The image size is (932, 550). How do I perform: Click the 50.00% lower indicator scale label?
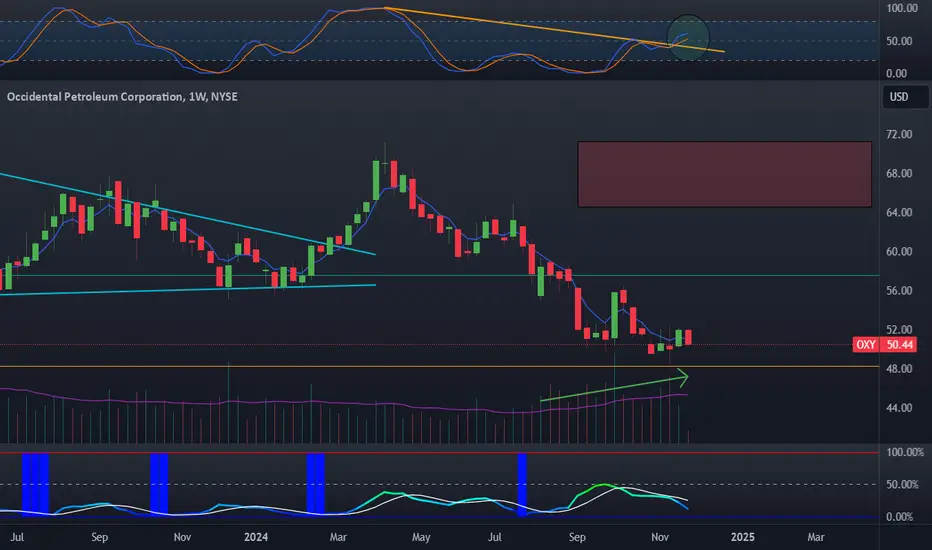tap(902, 485)
